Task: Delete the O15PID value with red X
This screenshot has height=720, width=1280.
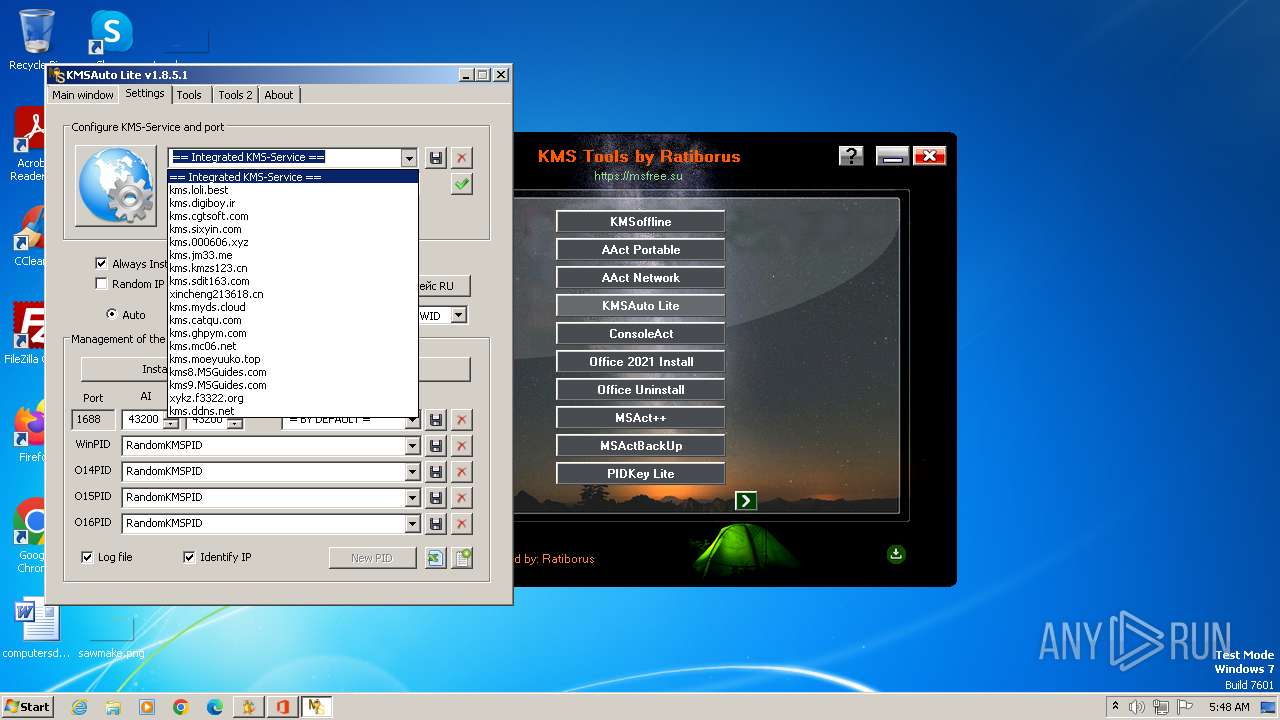Action: 462,498
